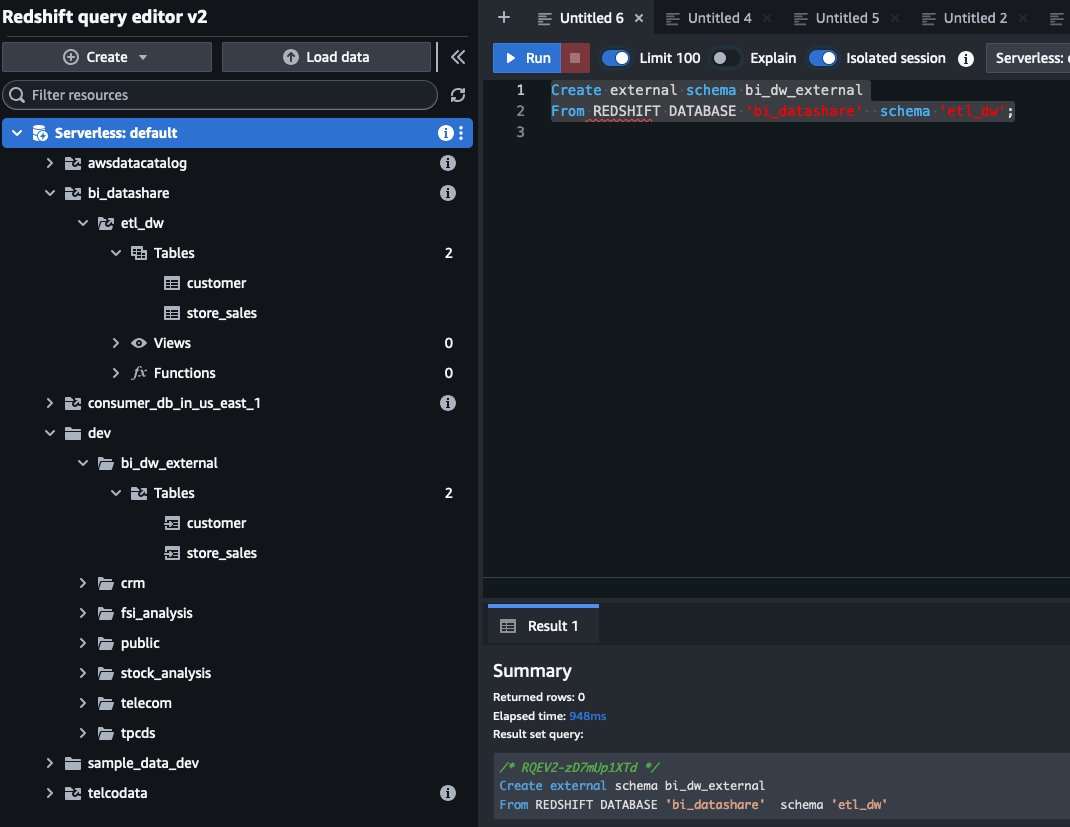Expand the fsi_analysis schema

pos(83,613)
